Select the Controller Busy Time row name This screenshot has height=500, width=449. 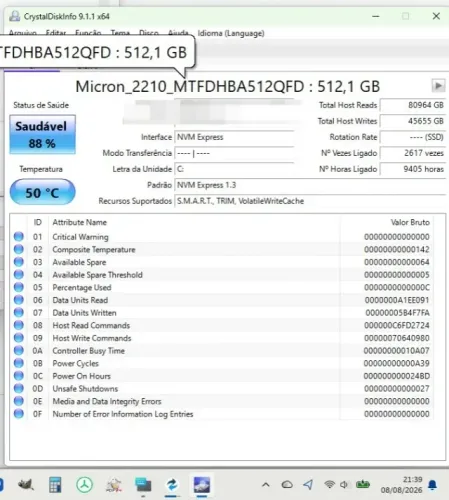(89, 351)
